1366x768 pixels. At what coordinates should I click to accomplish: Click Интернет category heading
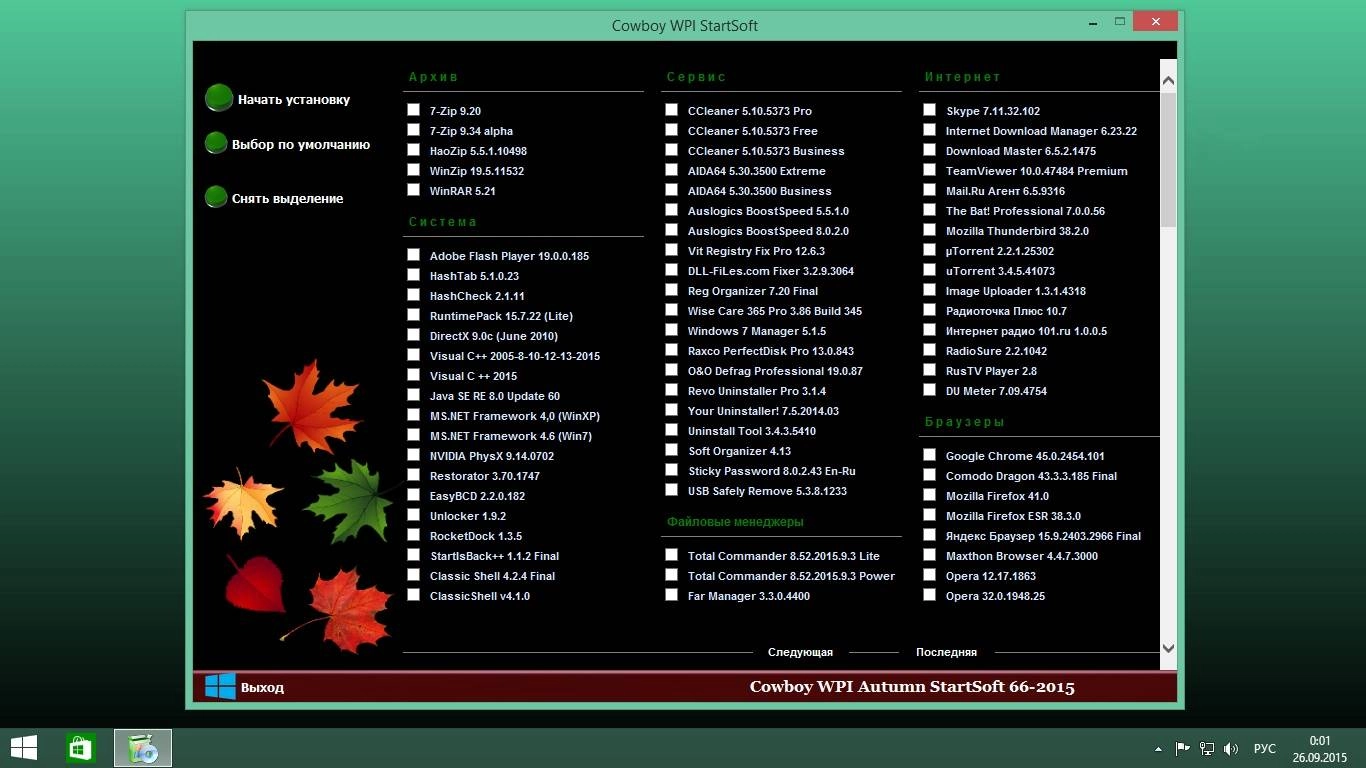tap(962, 77)
